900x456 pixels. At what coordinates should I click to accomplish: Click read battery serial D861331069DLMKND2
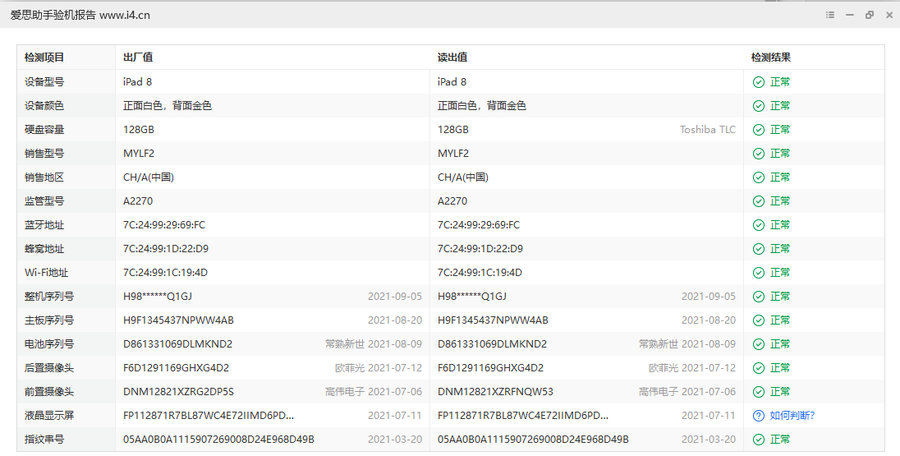pyautogui.click(x=492, y=344)
